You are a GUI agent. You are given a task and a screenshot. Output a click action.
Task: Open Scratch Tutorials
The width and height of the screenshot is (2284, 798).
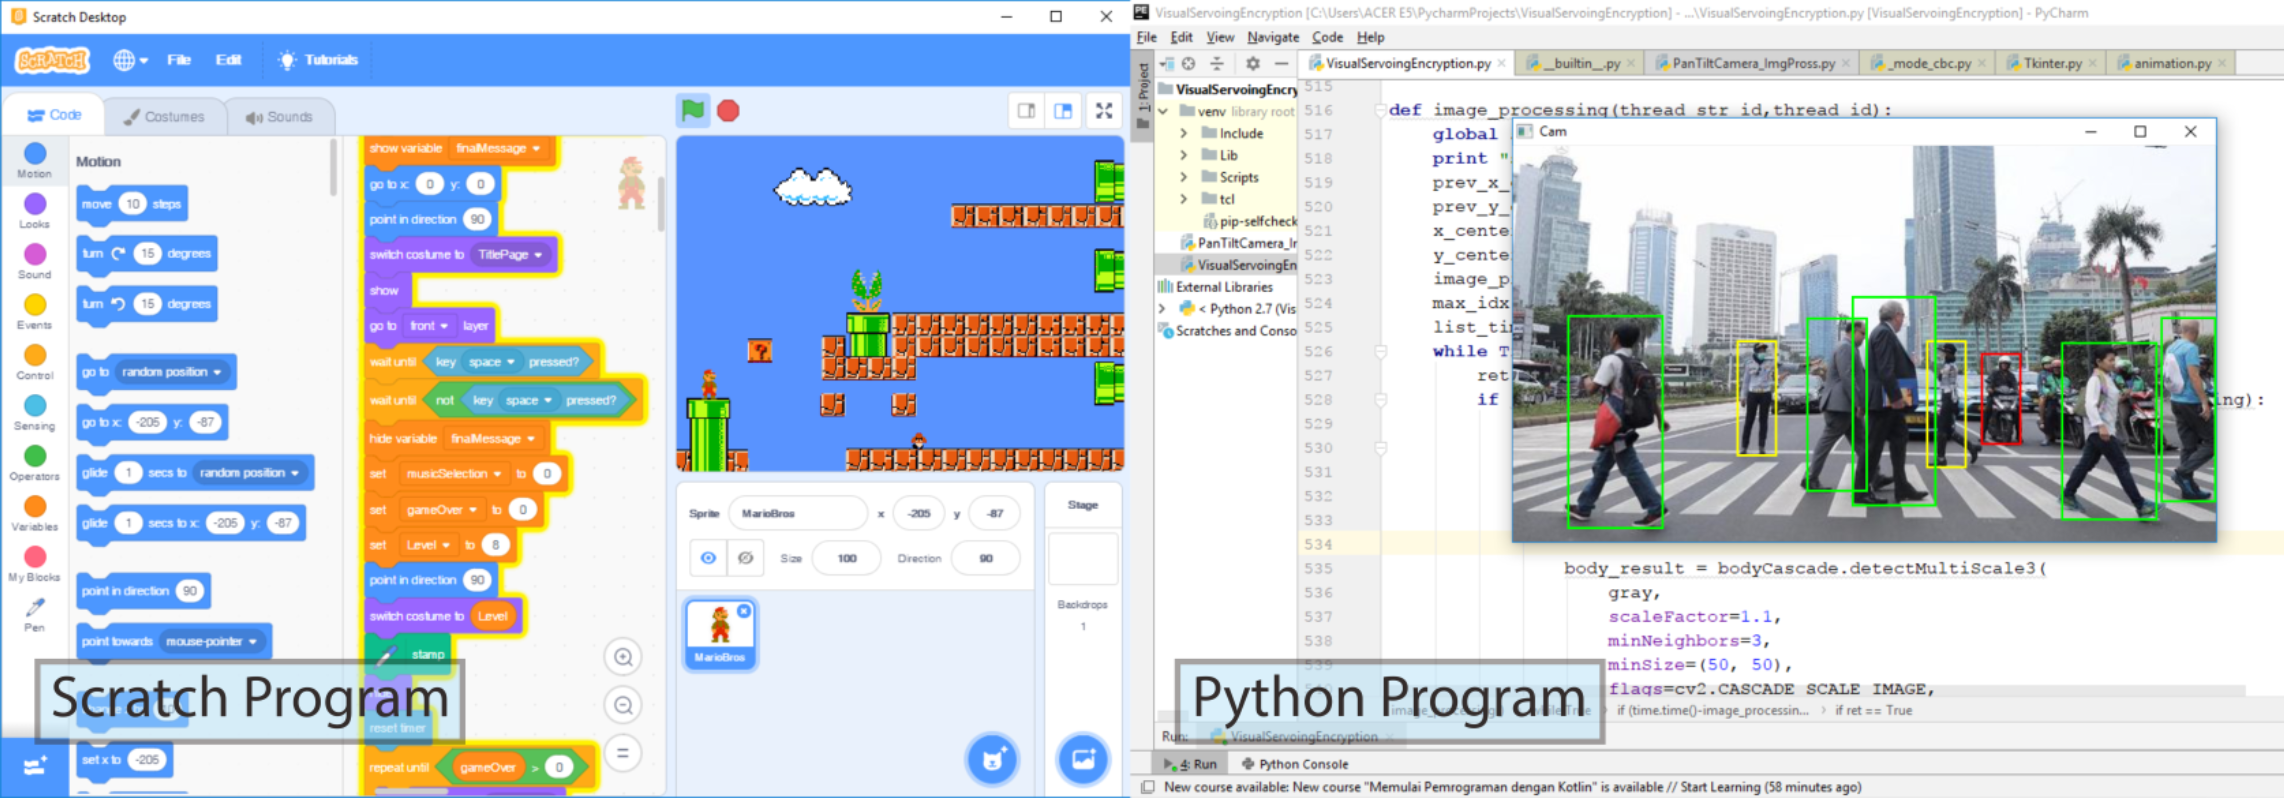pos(318,60)
